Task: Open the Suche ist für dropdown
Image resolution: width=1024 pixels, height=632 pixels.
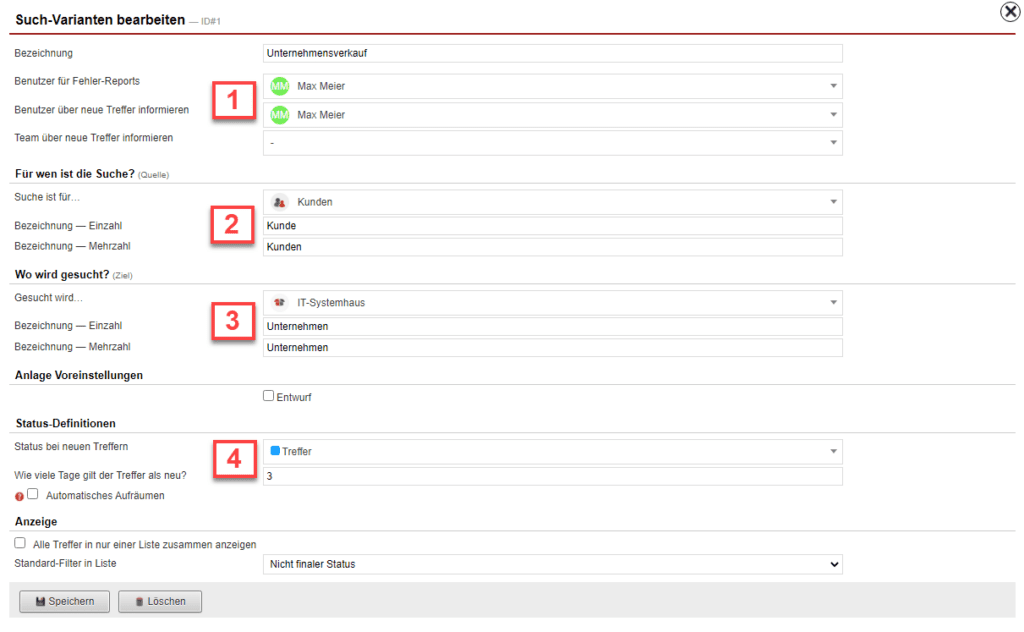Action: click(833, 202)
